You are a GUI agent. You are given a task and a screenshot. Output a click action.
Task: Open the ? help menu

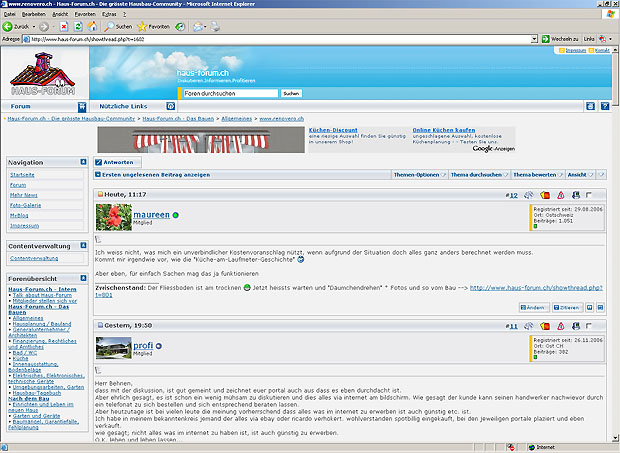125,14
